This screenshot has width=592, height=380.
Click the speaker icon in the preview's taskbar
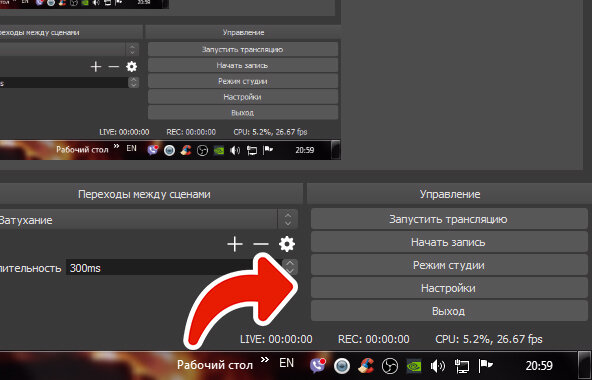click(x=235, y=151)
